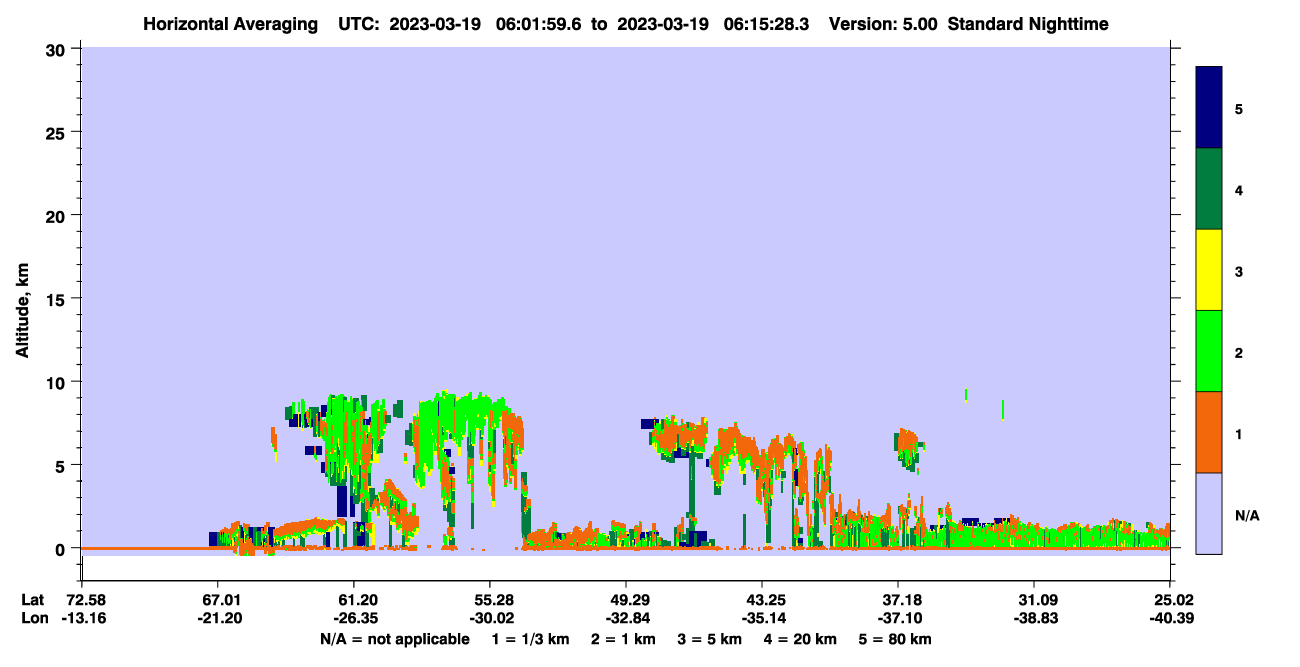Click the 'Lon' row label
This screenshot has width=1300, height=667.
pos(33,618)
